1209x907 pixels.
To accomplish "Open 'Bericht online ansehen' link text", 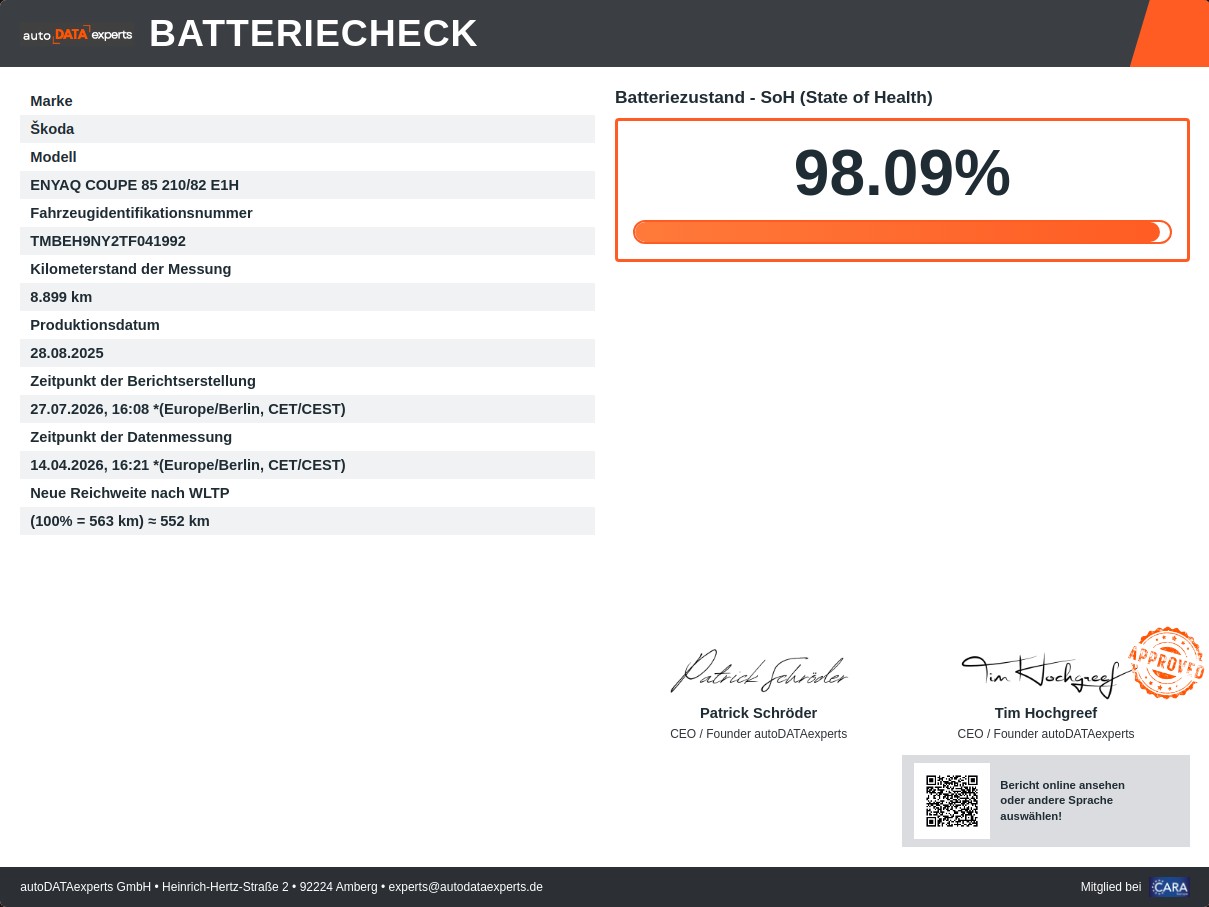I will point(1062,785).
